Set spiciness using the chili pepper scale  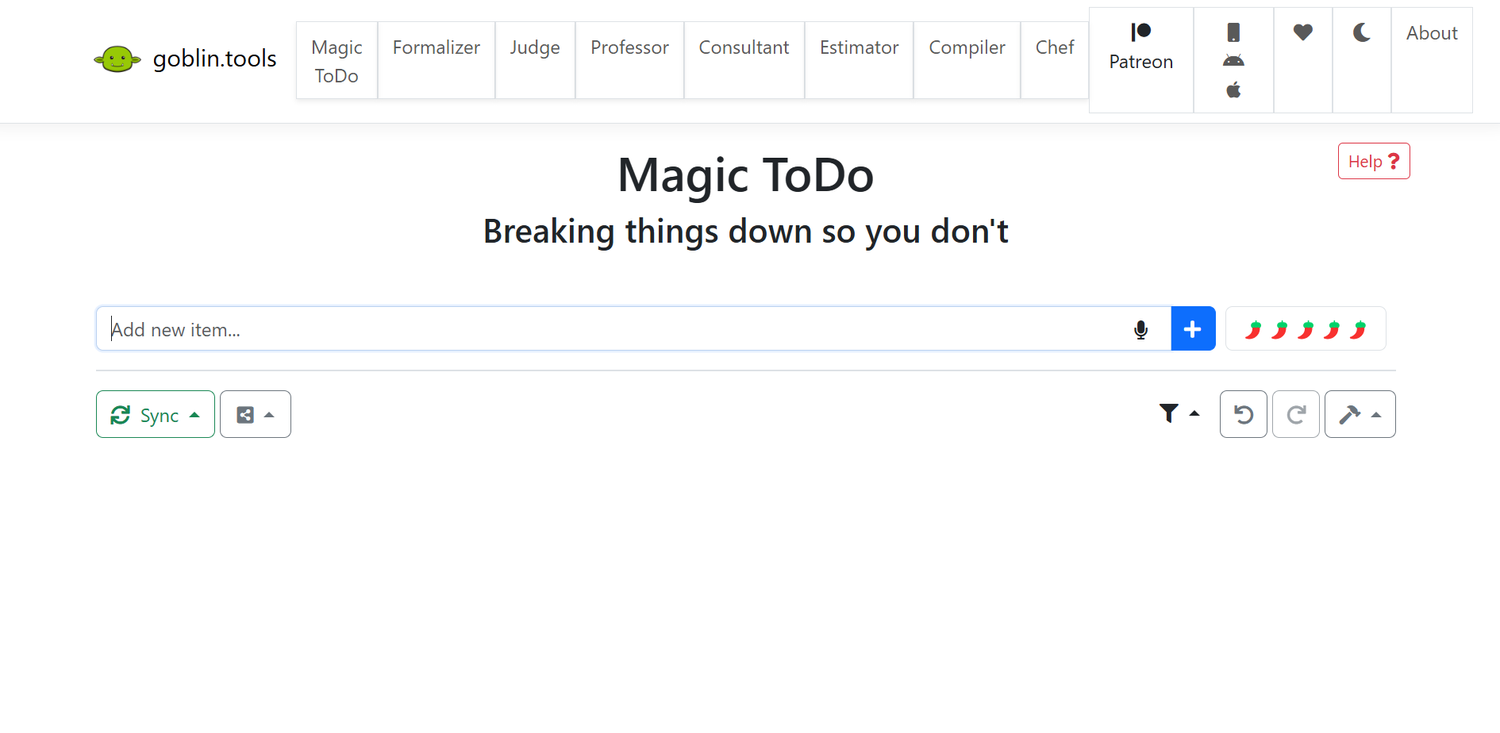[1305, 328]
